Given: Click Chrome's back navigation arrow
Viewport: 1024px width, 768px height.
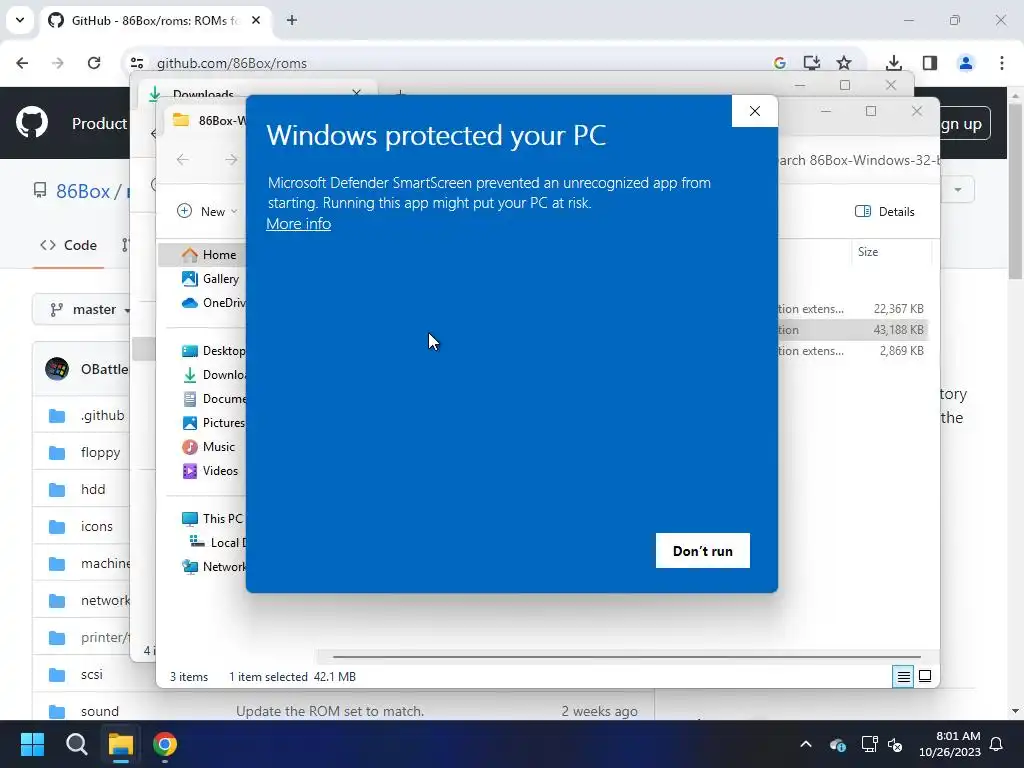Looking at the screenshot, I should (x=22, y=63).
